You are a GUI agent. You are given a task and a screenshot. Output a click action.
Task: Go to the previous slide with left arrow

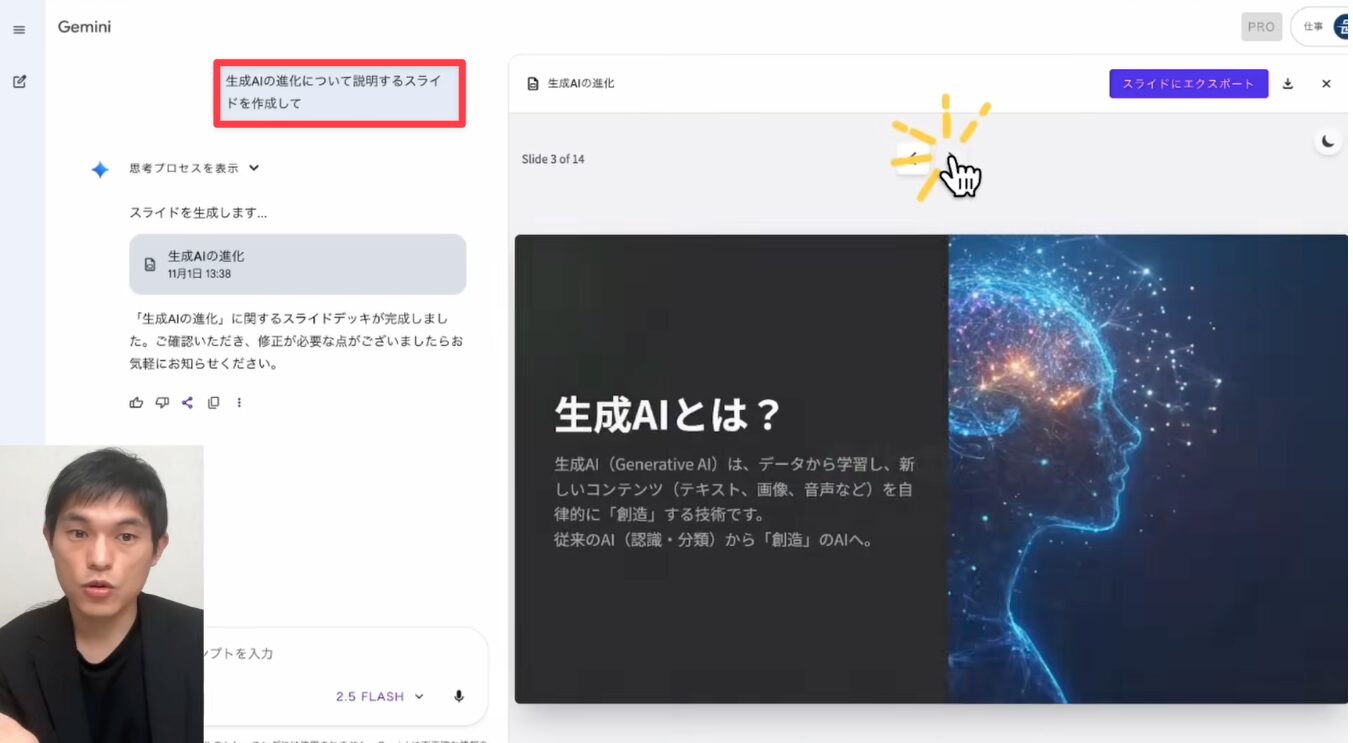coord(912,159)
